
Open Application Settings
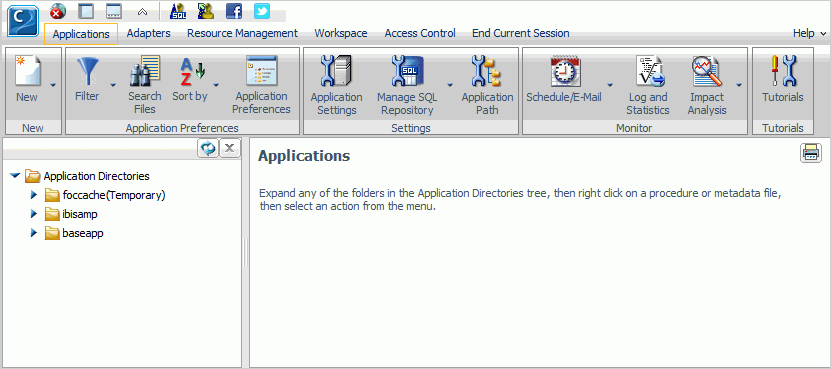point(336,85)
